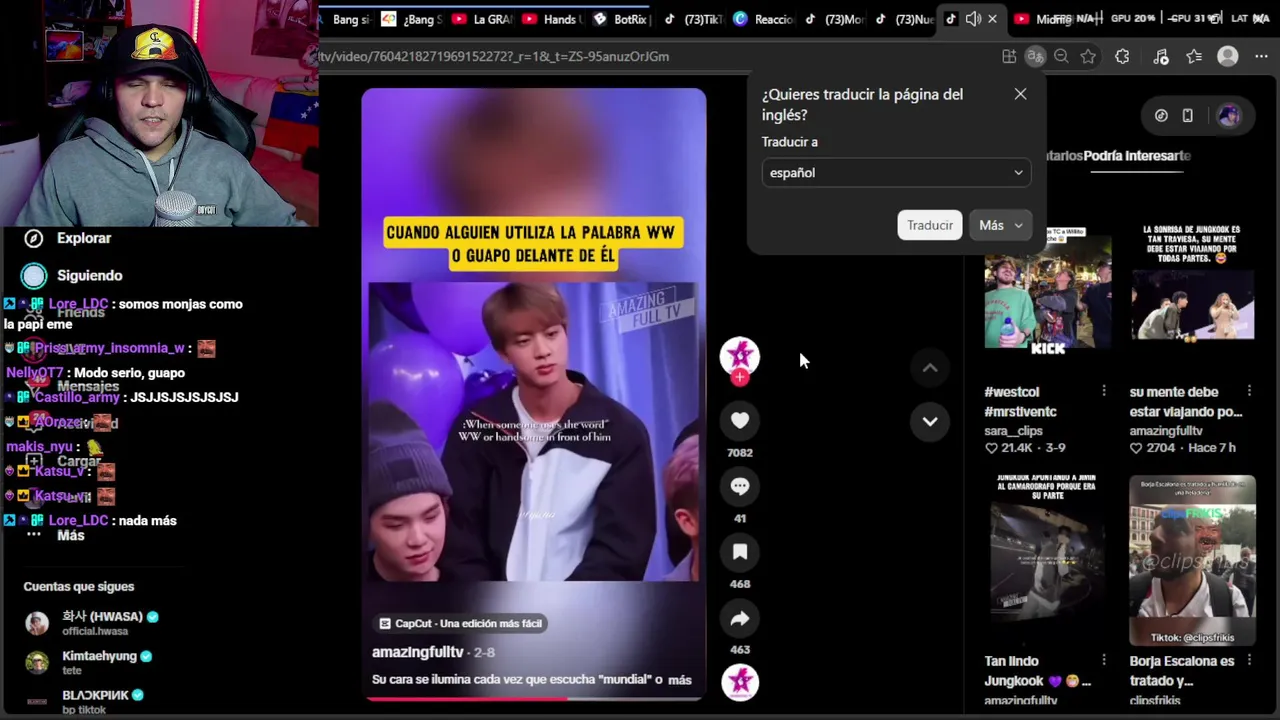Switch to the BotRix browser tab
This screenshot has height=720, width=1280.
(x=621, y=19)
